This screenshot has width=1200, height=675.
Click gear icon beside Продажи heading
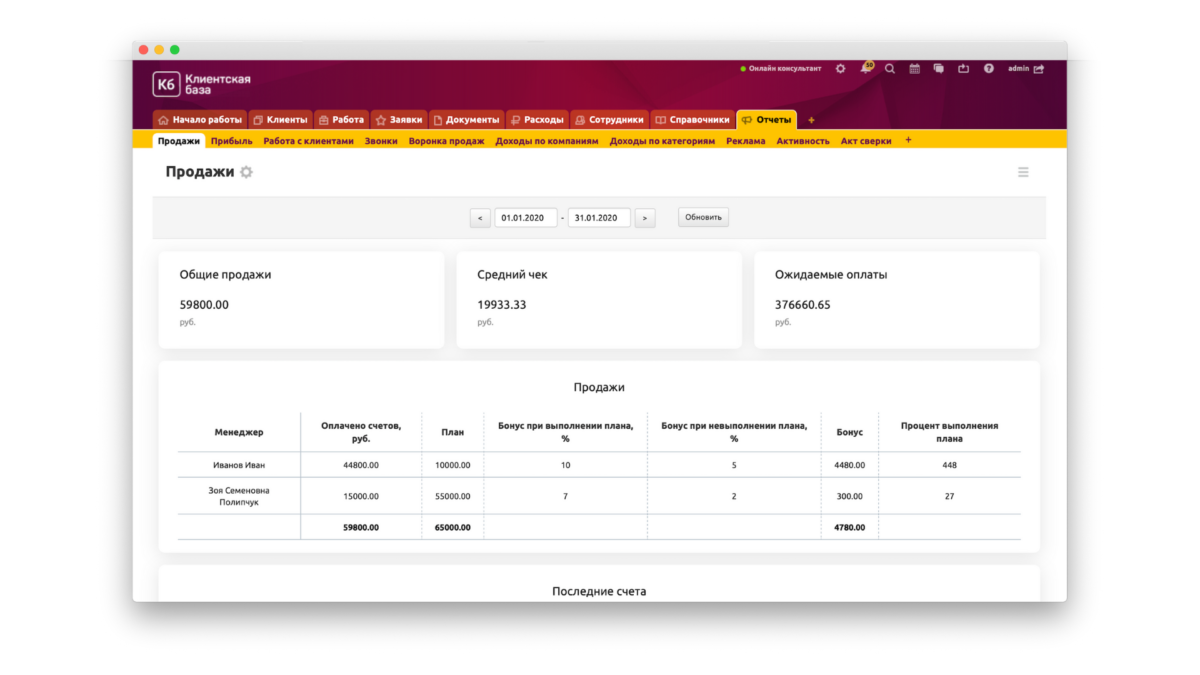[246, 172]
